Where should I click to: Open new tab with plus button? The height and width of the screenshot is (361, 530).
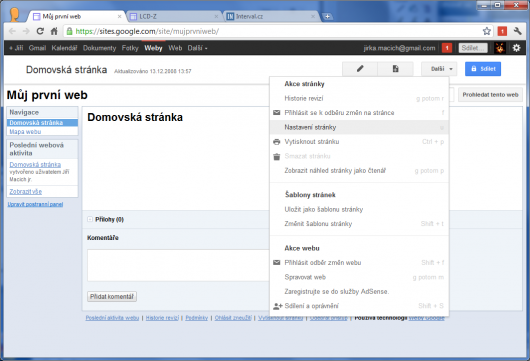[327, 16]
